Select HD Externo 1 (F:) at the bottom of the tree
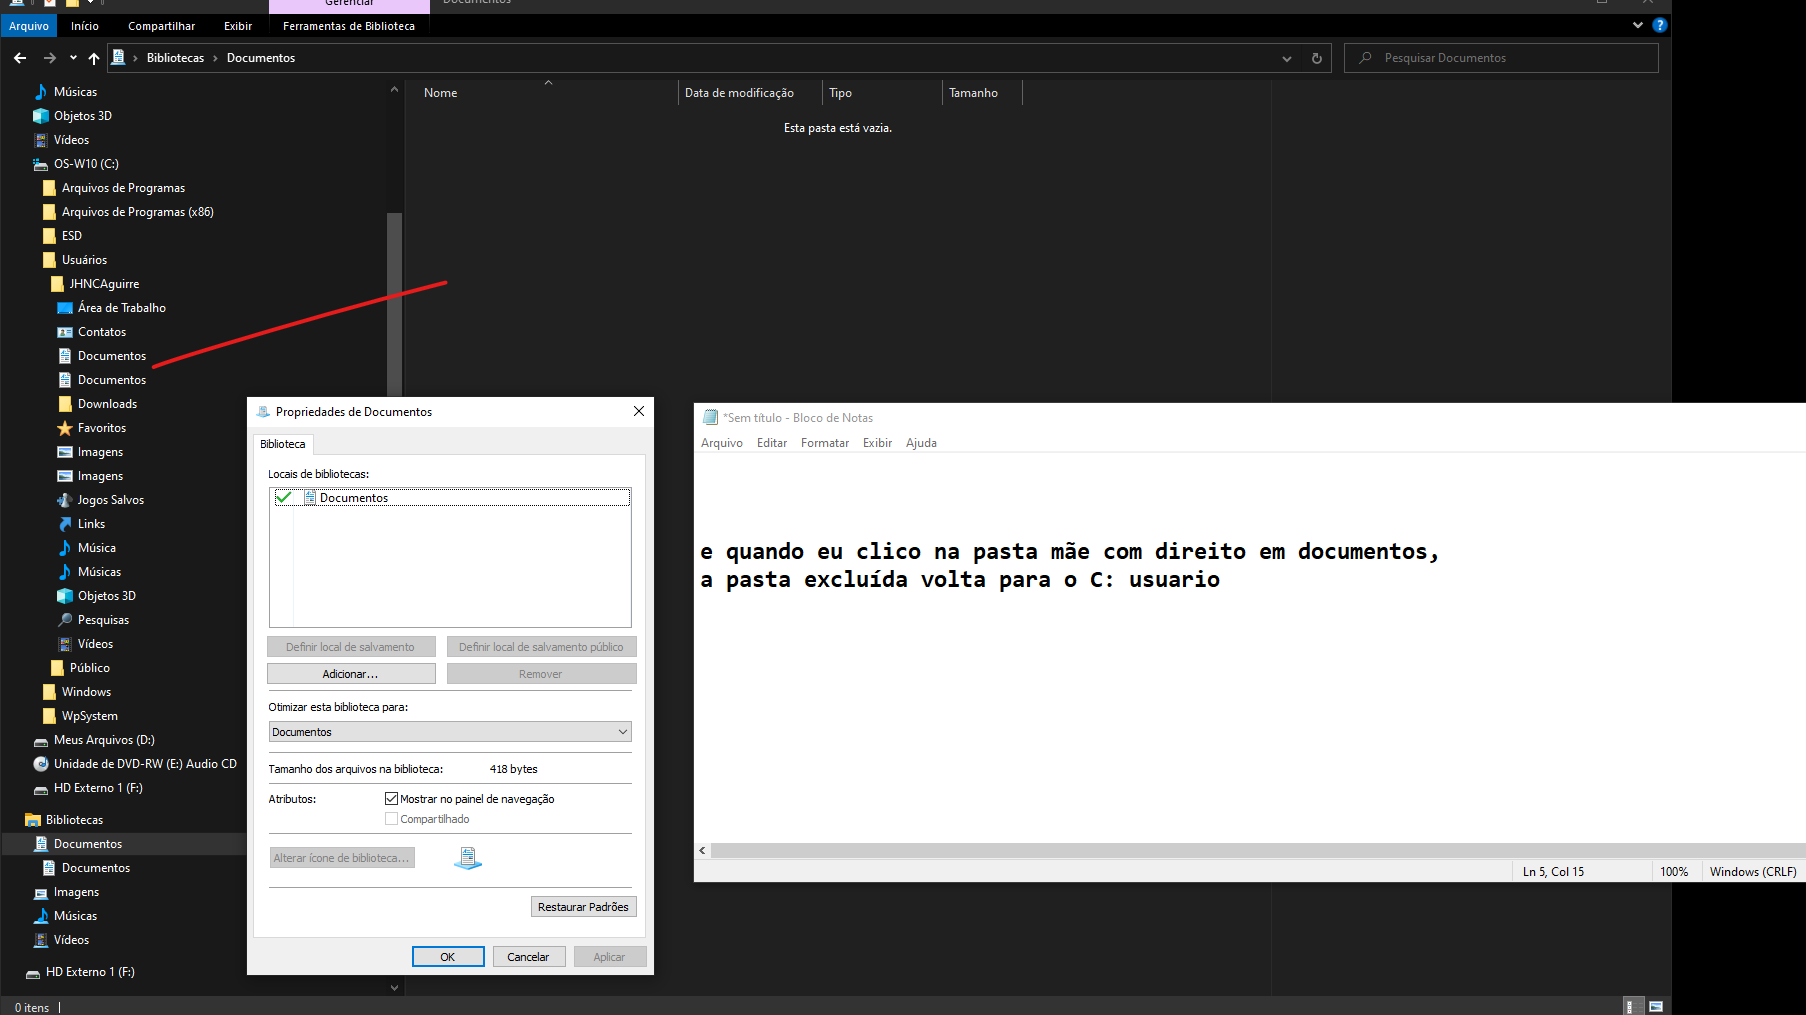Image resolution: width=1806 pixels, height=1015 pixels. [90, 972]
